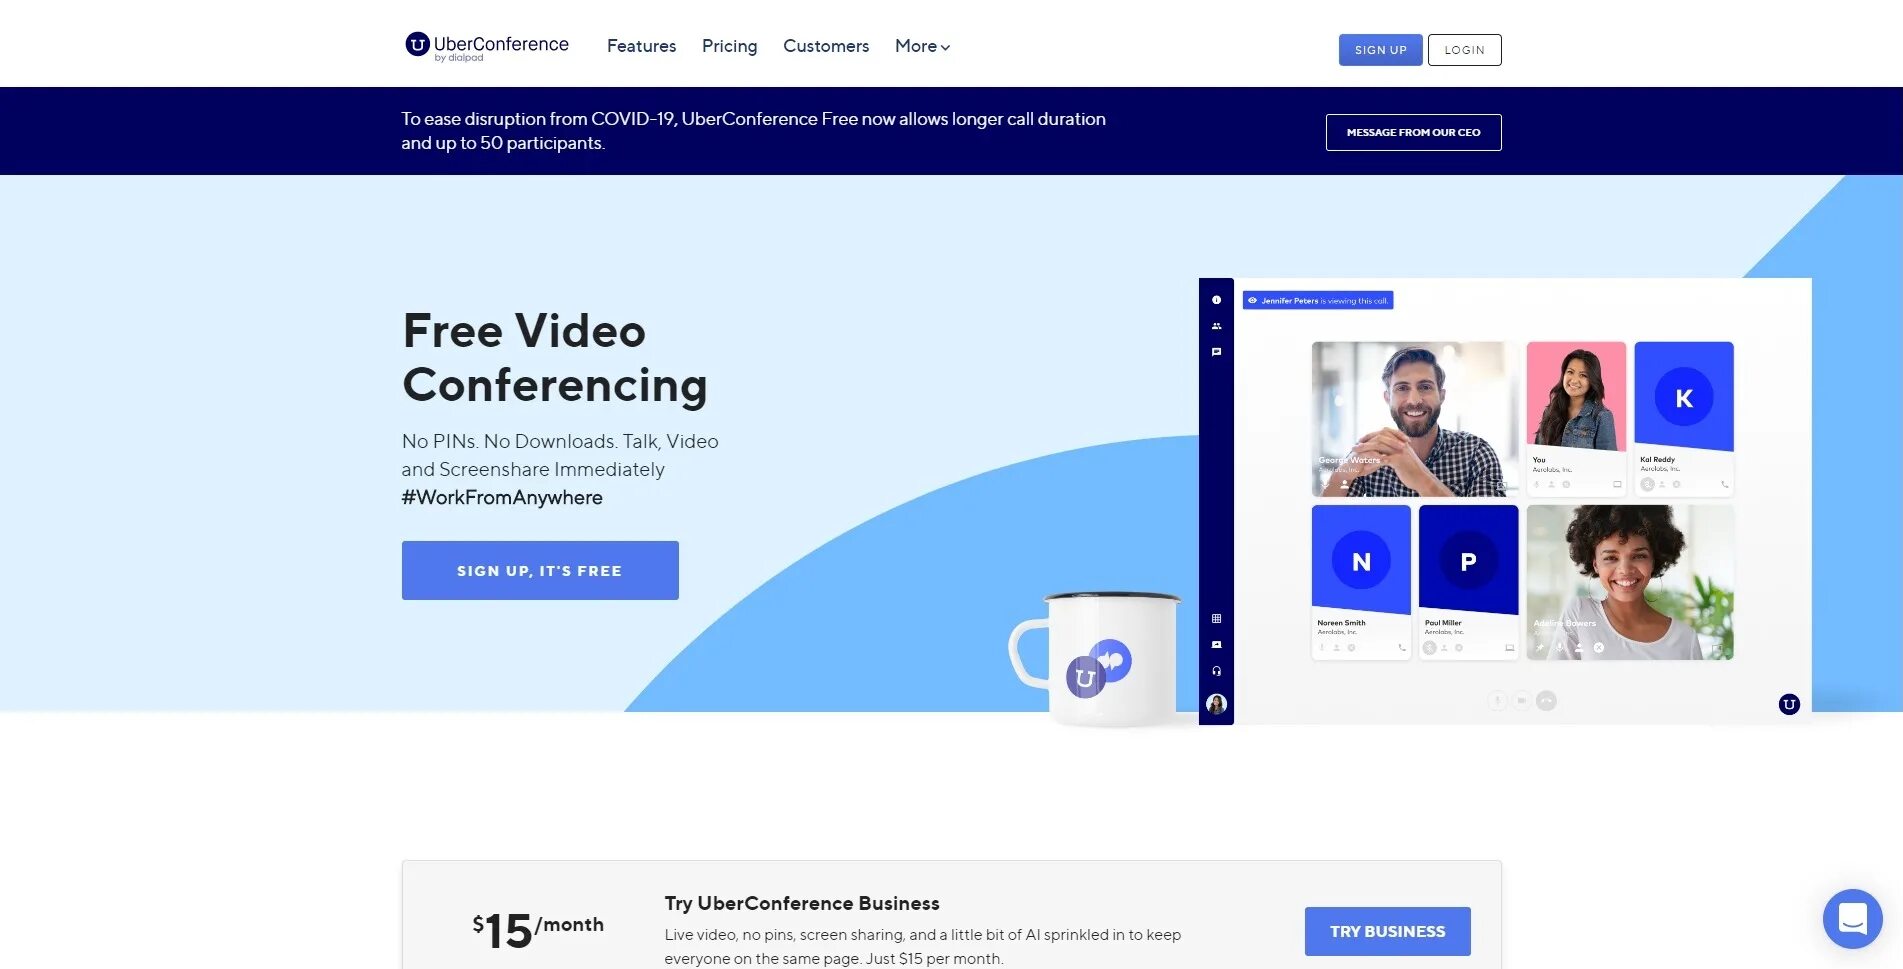The image size is (1903, 969).
Task: Click the user avatar in call sidebar
Action: click(x=1216, y=704)
